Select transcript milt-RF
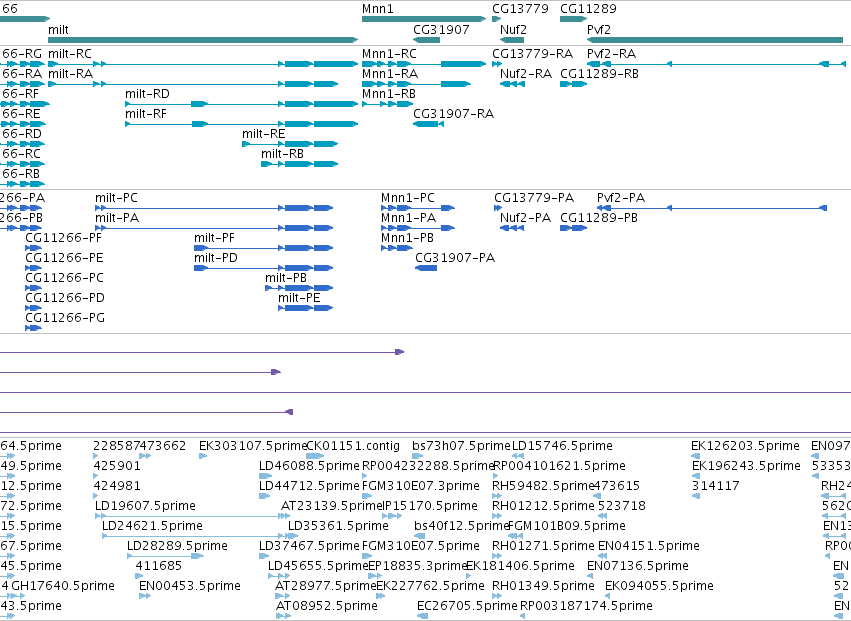 click(x=146, y=114)
